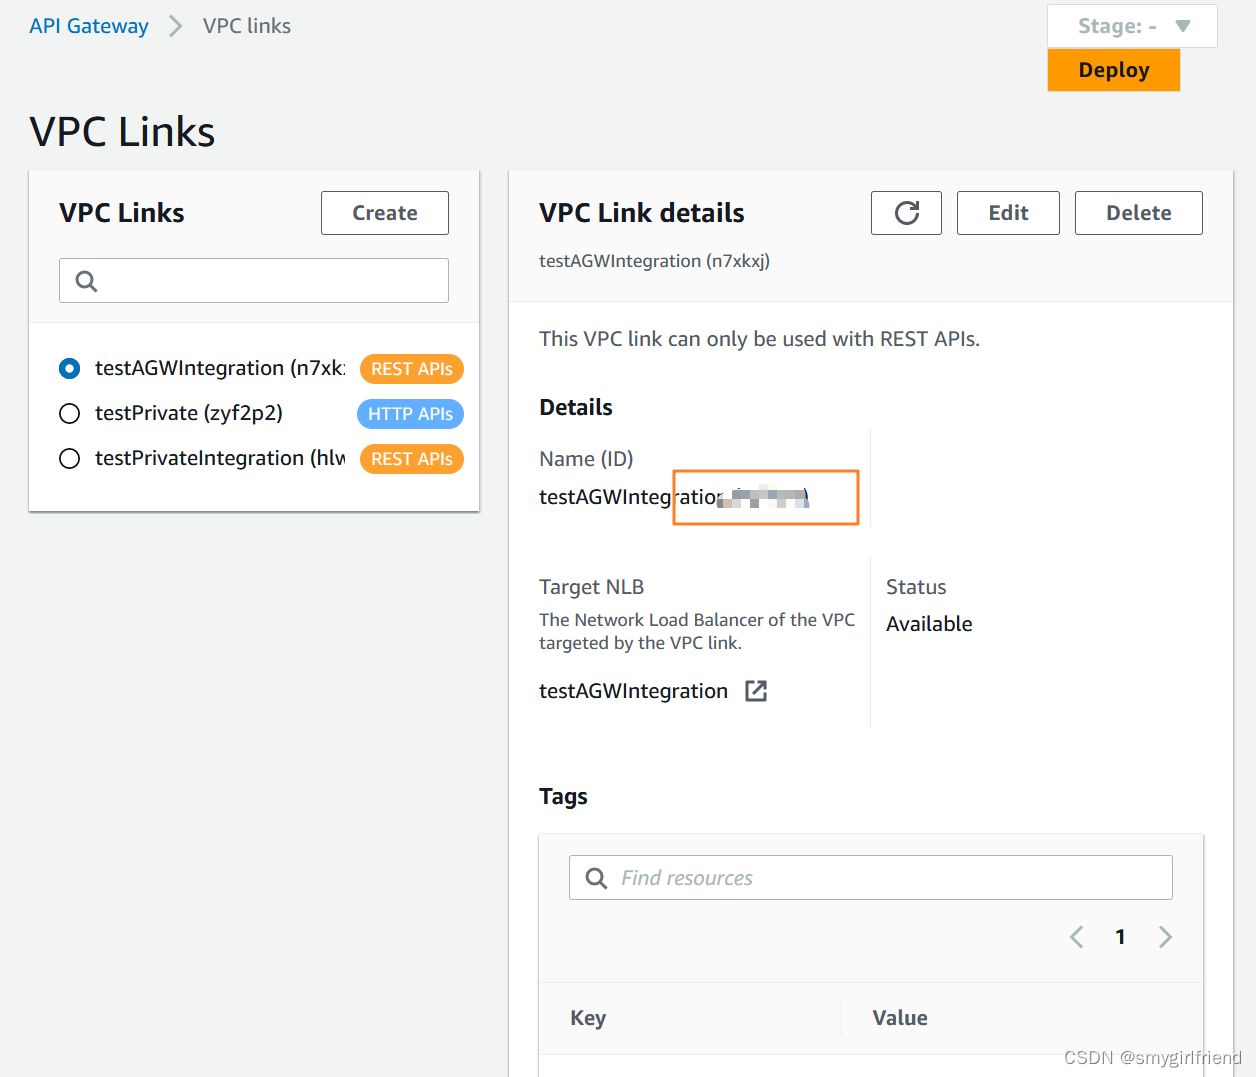Open testAGWIntegration NLB via external link icon

coord(756,690)
